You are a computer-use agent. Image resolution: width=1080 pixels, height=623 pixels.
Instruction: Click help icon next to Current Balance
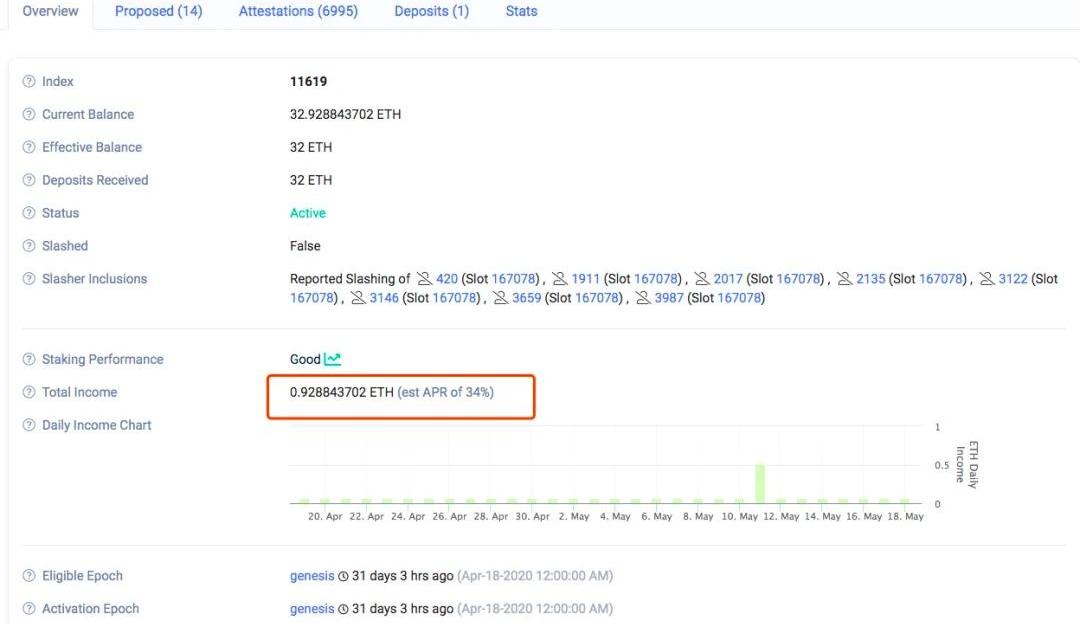[x=29, y=114]
